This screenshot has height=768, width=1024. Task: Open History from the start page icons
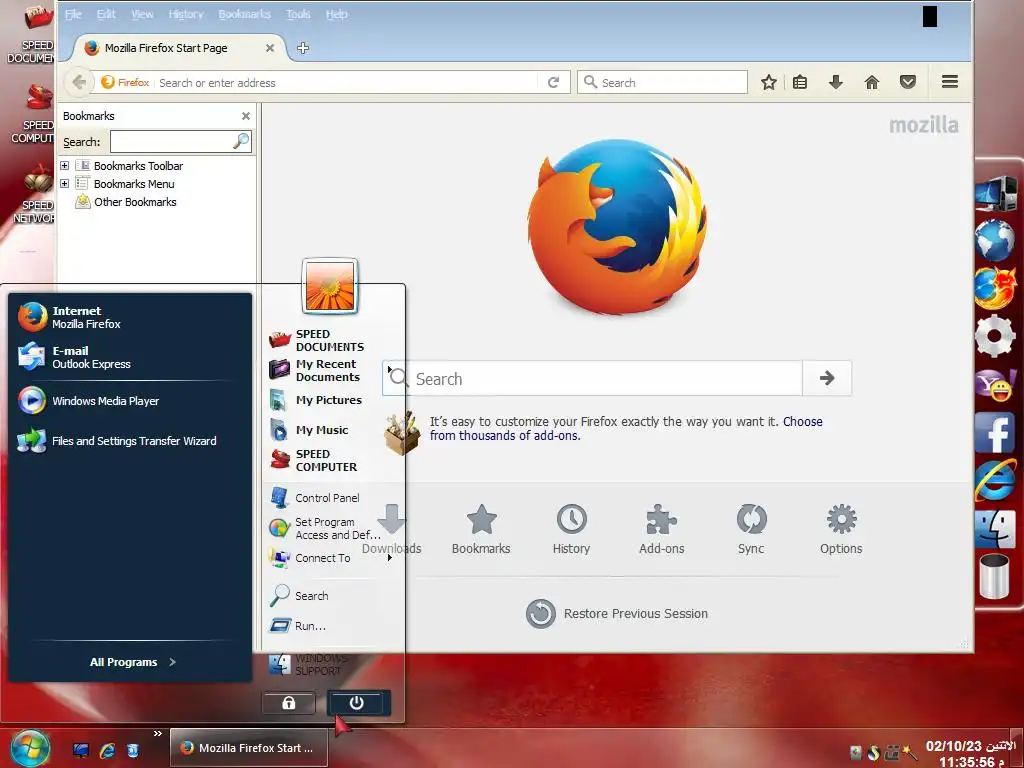pos(571,529)
